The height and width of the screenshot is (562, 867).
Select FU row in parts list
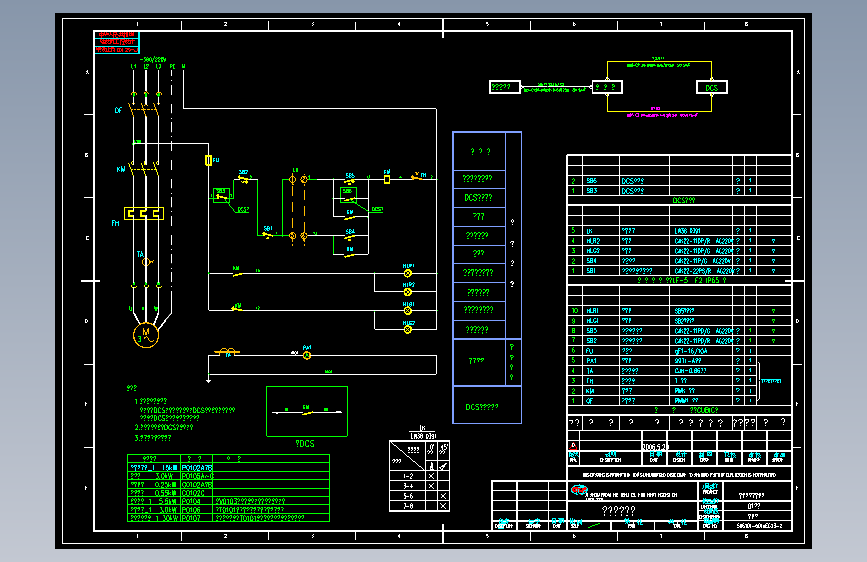[x=679, y=351]
